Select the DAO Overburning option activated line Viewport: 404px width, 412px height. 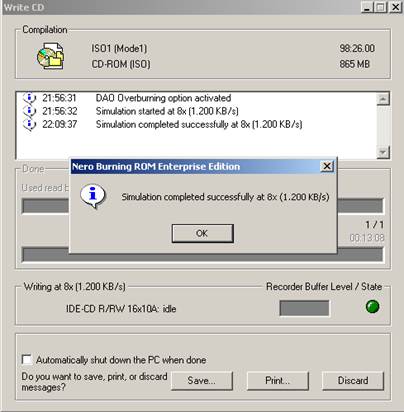point(163,98)
